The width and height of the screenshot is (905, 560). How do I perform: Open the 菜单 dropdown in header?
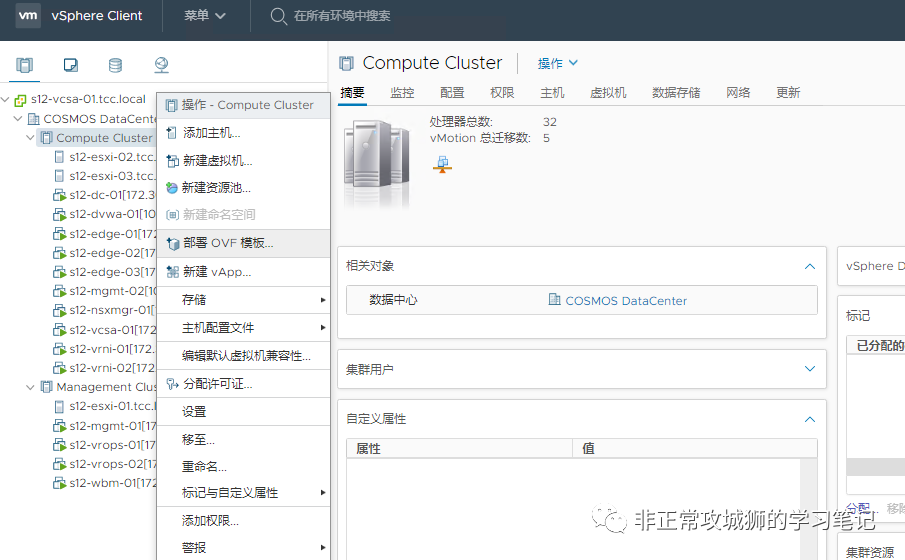(204, 16)
